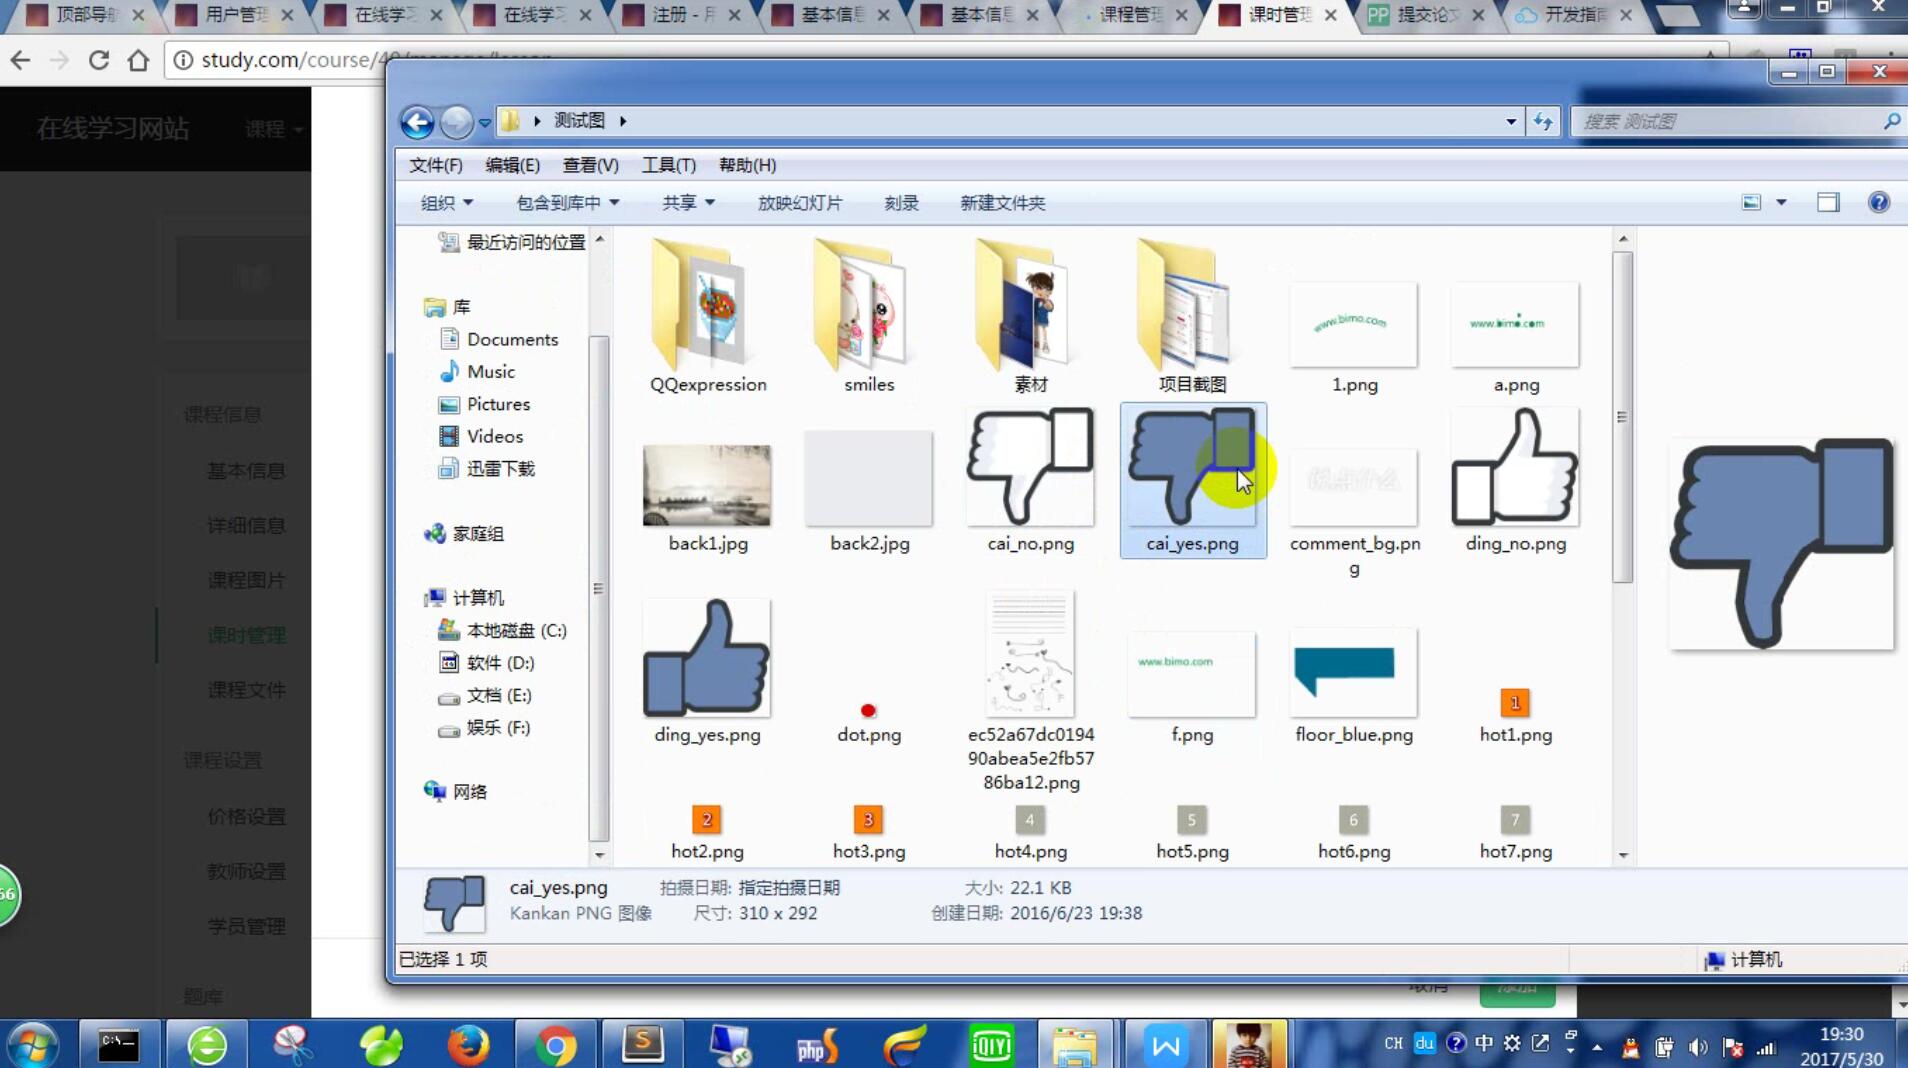Select cai_no.png thumbs-down outline icon

1030,467
